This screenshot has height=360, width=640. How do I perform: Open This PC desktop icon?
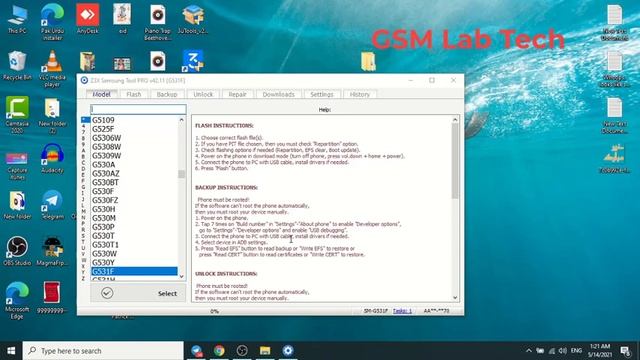[x=17, y=19]
